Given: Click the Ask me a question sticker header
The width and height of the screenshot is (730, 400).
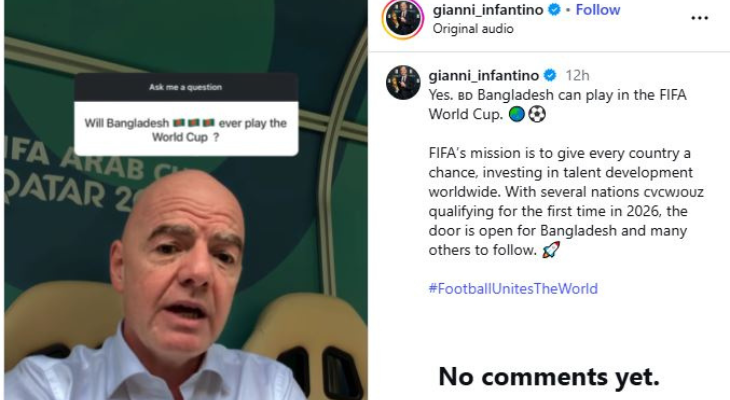Looking at the screenshot, I should coord(186,87).
